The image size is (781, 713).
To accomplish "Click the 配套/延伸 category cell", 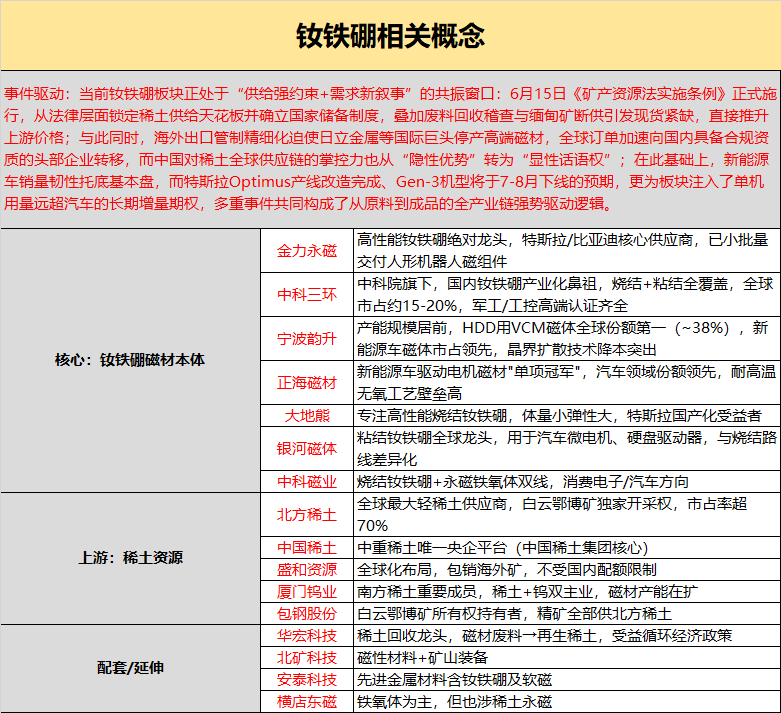I will [x=130, y=668].
